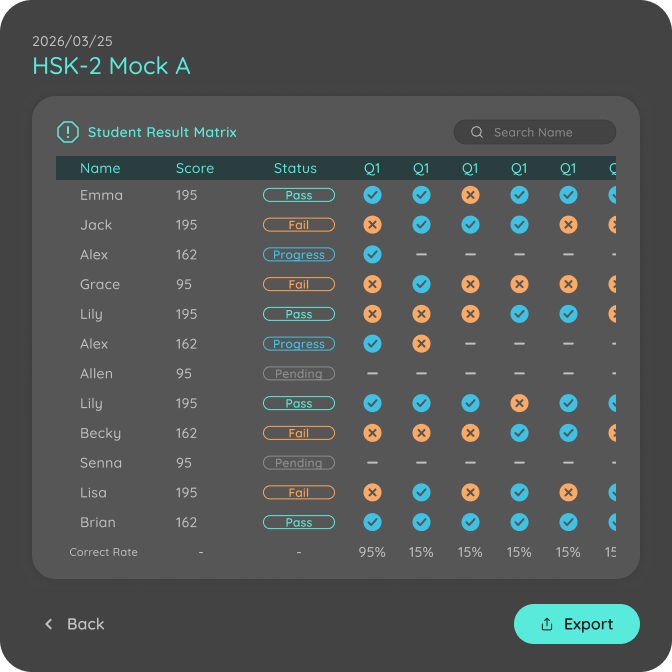Click Jack's Fail status badge
The image size is (672, 672).
coord(299,225)
